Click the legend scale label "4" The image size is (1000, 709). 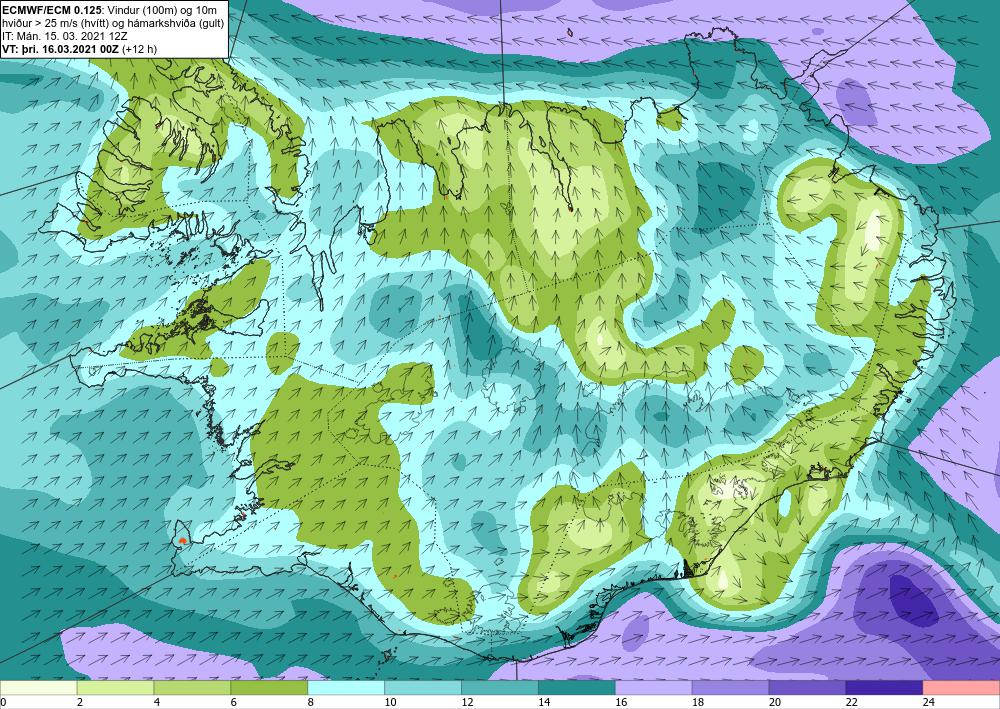click(x=157, y=702)
